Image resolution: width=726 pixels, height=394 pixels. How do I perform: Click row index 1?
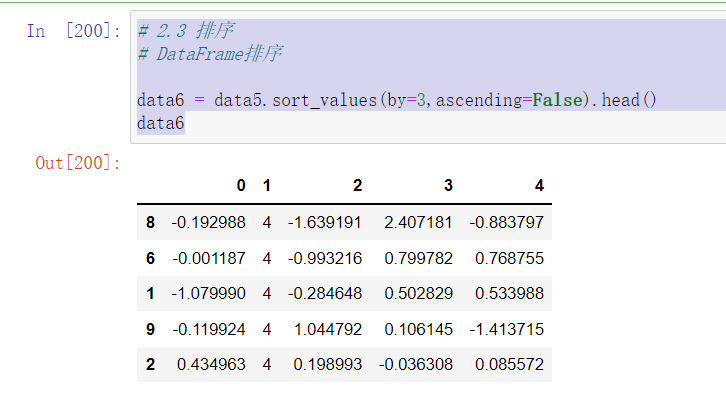tap(150, 293)
